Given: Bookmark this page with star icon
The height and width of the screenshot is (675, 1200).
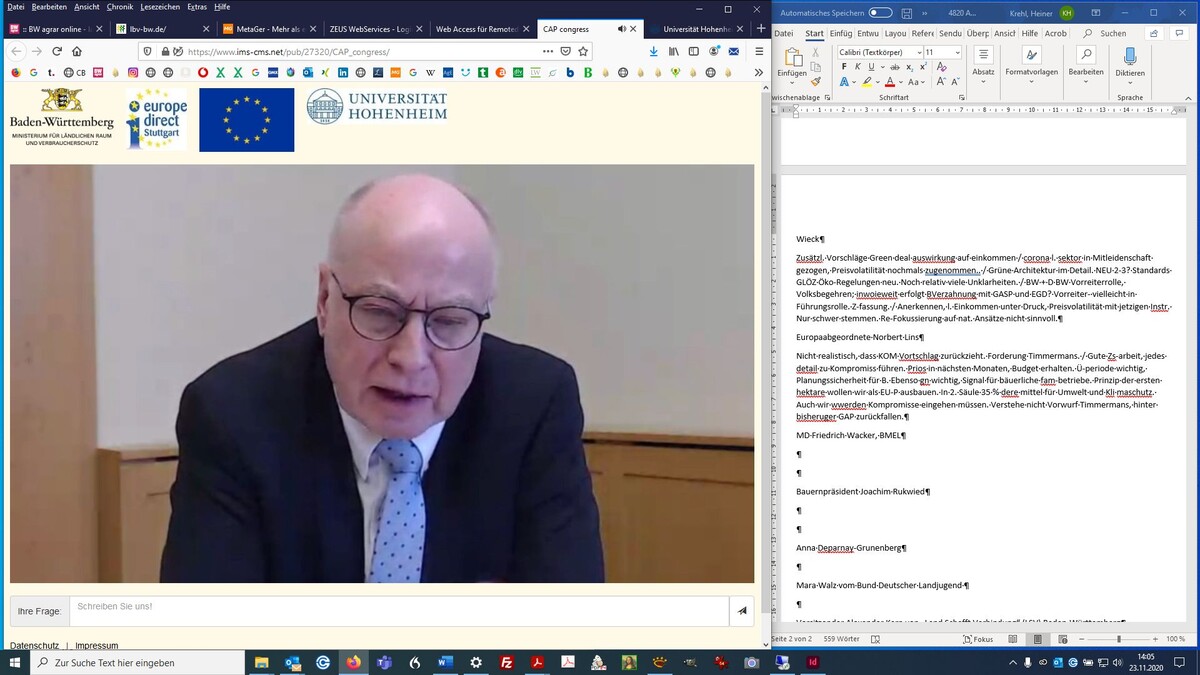Looking at the screenshot, I should pyautogui.click(x=583, y=51).
